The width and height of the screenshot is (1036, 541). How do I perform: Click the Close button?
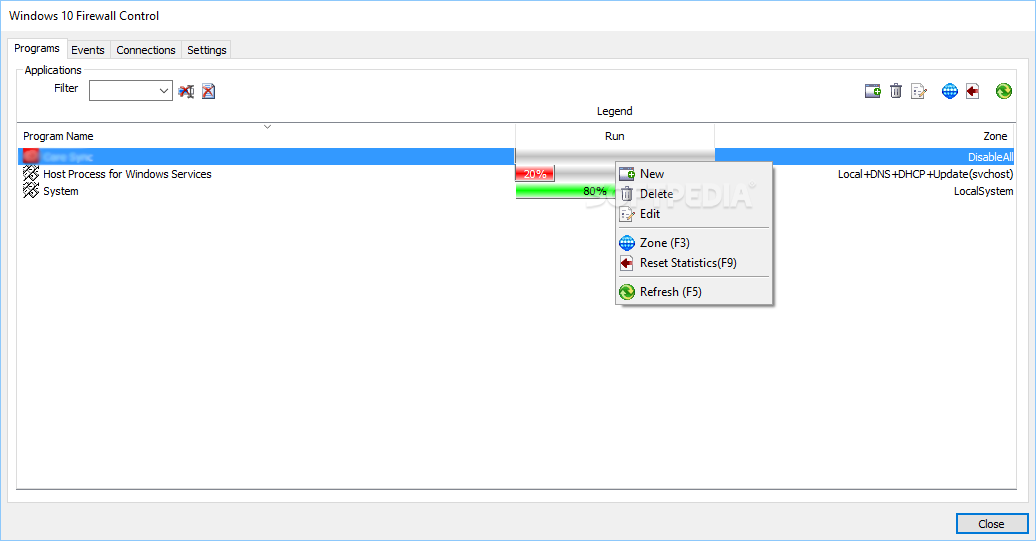point(992,524)
